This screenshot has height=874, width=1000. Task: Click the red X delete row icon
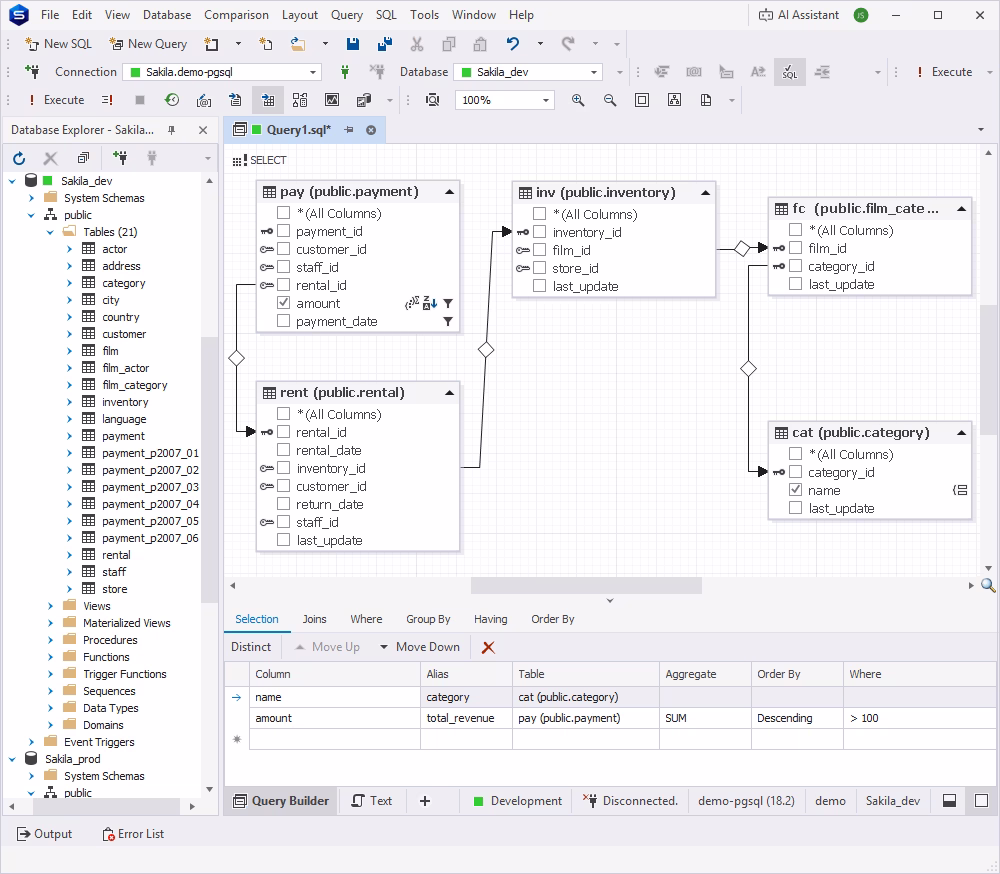click(x=488, y=648)
